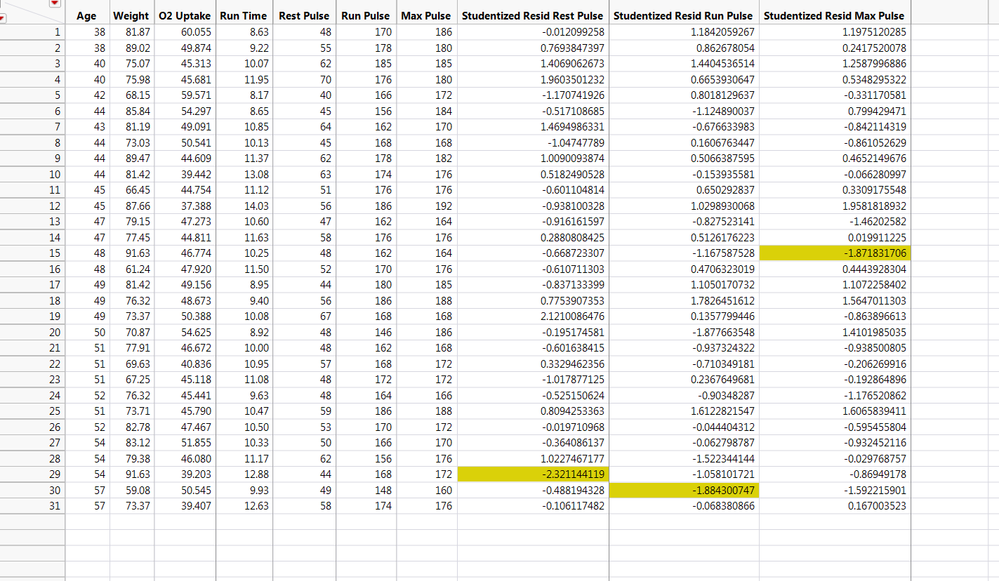This screenshot has width=999, height=581.
Task: Click O2 Uptake value 39.407
Action: click(x=196, y=506)
